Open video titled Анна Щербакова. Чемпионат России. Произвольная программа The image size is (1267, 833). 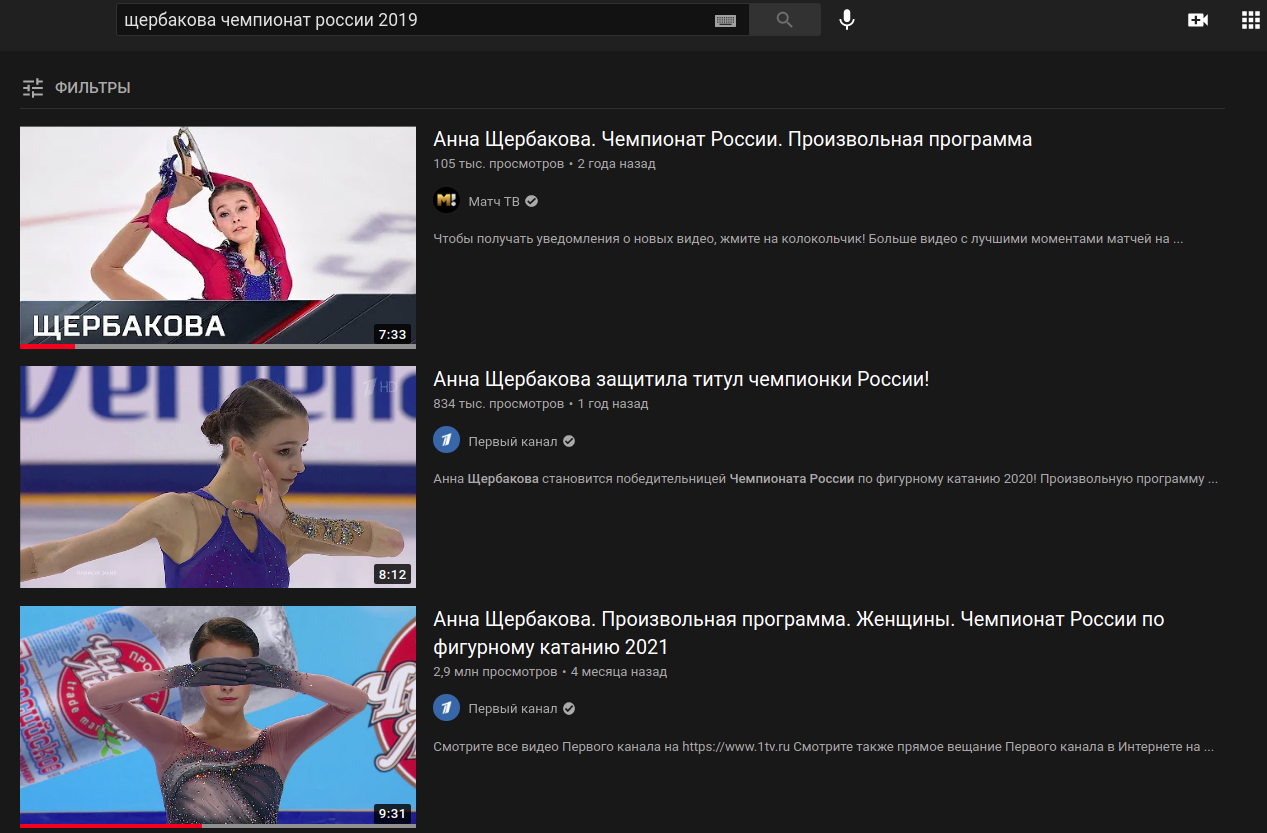click(x=732, y=139)
